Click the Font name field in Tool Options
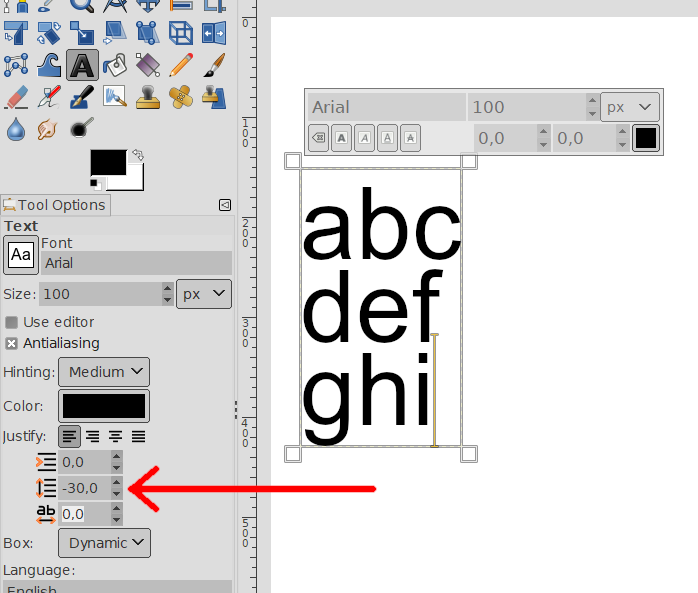698x593 pixels. 136,263
